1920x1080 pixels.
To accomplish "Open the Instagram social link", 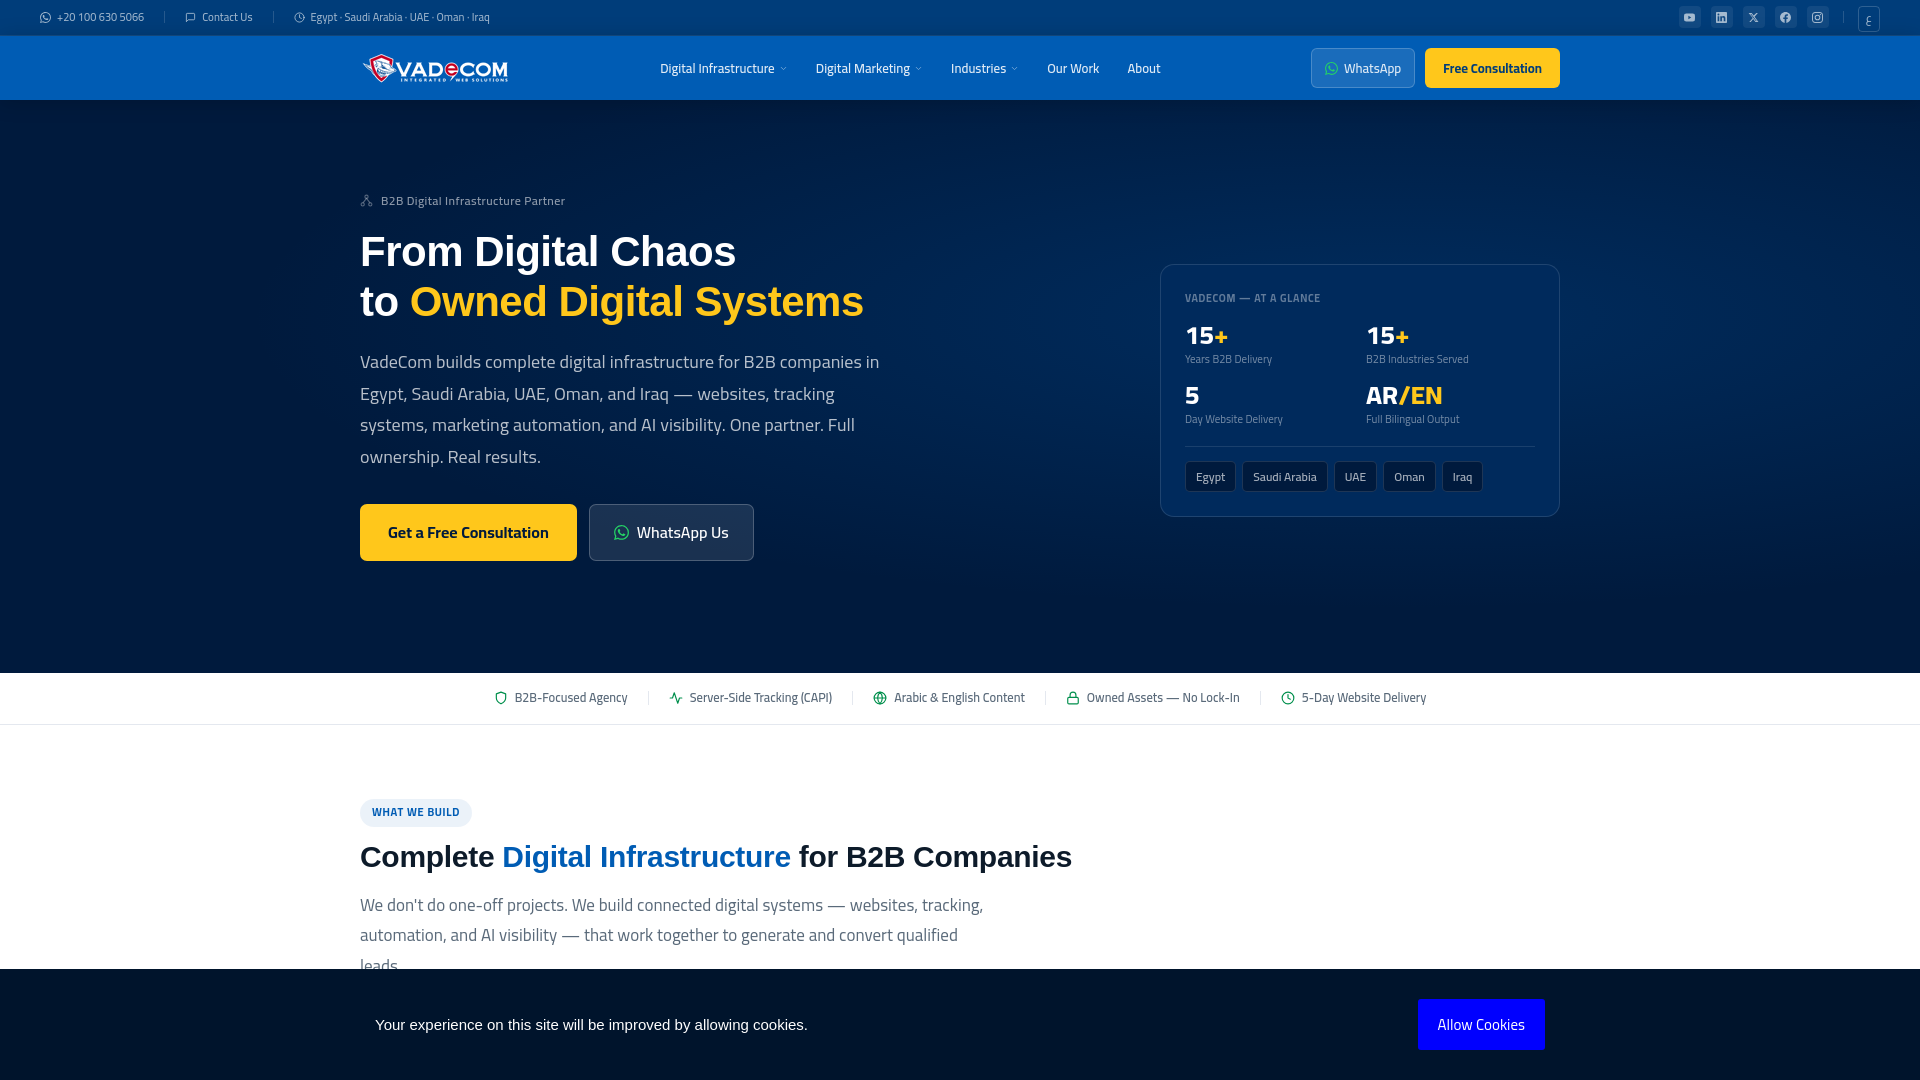I will tap(1817, 17).
